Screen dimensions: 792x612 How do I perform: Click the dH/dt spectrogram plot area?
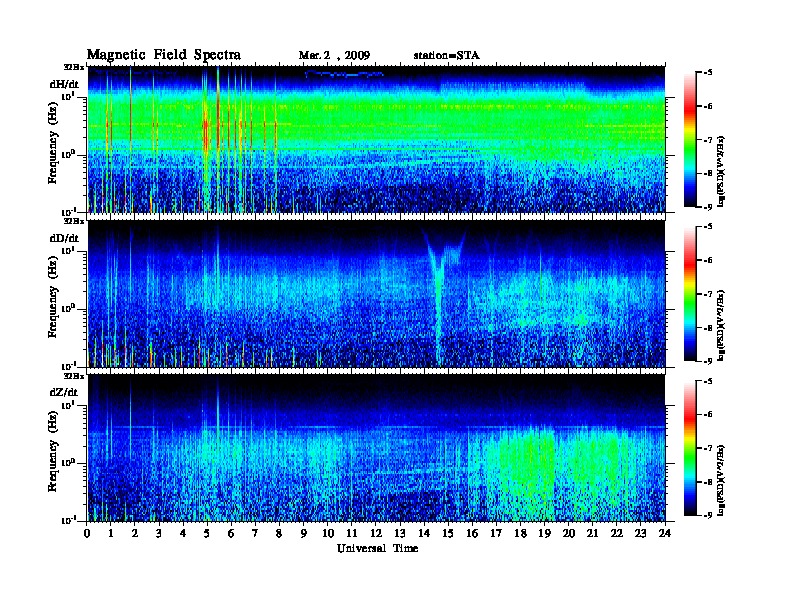pyautogui.click(x=376, y=139)
